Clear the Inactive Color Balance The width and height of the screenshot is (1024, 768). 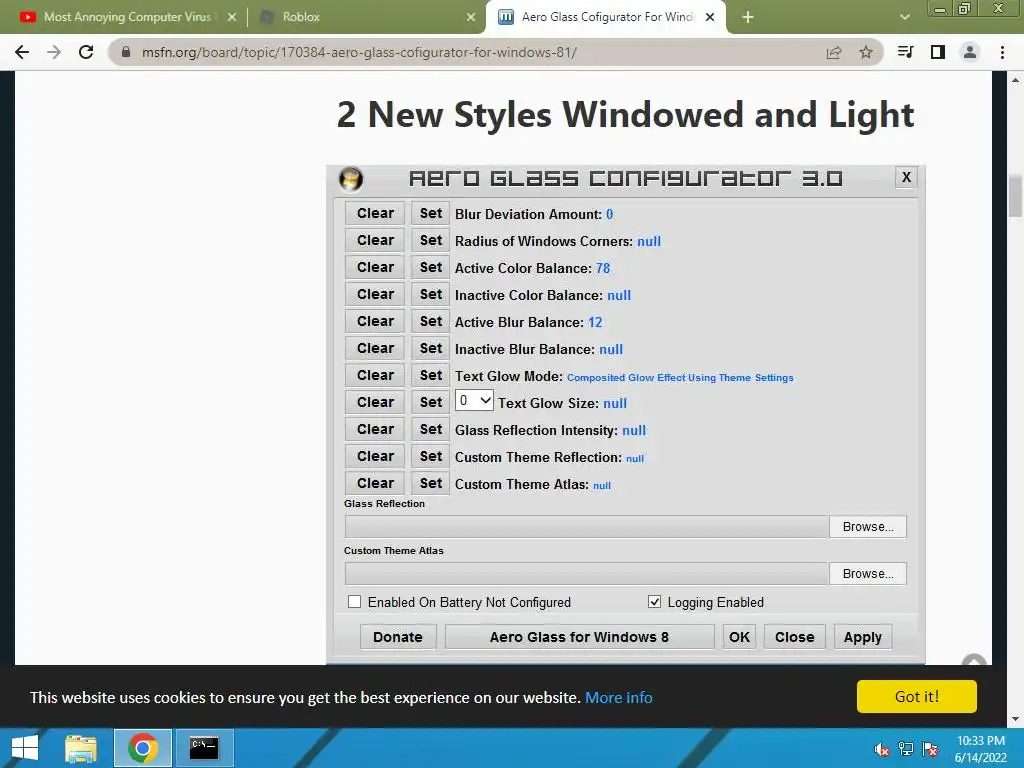(x=375, y=295)
